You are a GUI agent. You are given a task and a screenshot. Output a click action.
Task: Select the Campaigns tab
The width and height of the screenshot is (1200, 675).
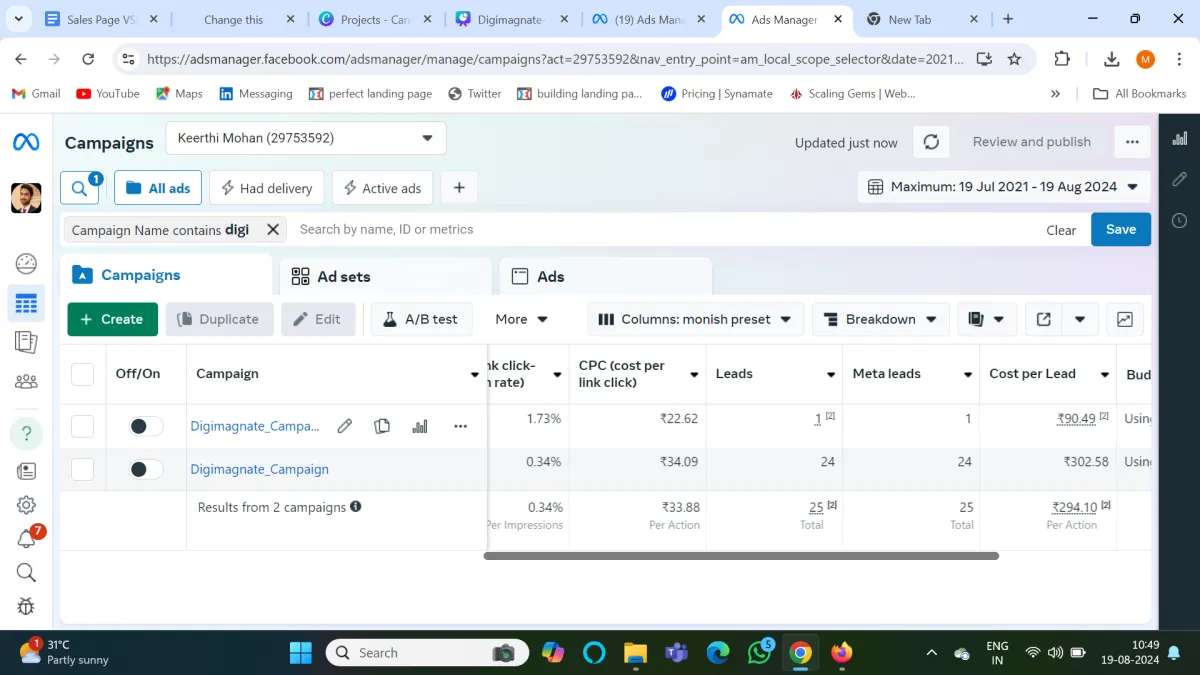click(x=166, y=275)
